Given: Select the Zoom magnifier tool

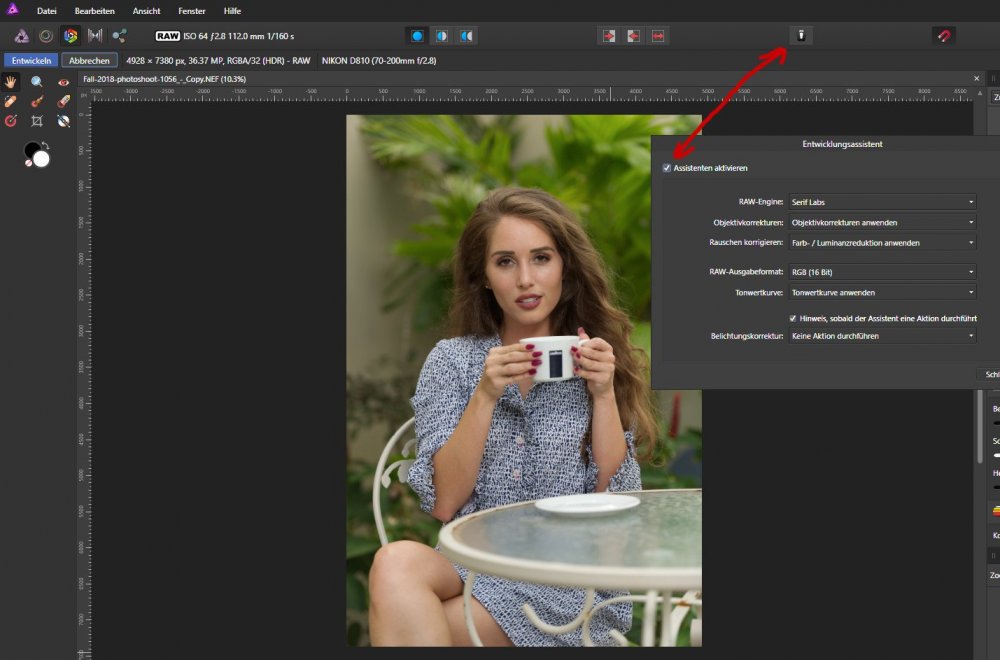Looking at the screenshot, I should pyautogui.click(x=37, y=82).
